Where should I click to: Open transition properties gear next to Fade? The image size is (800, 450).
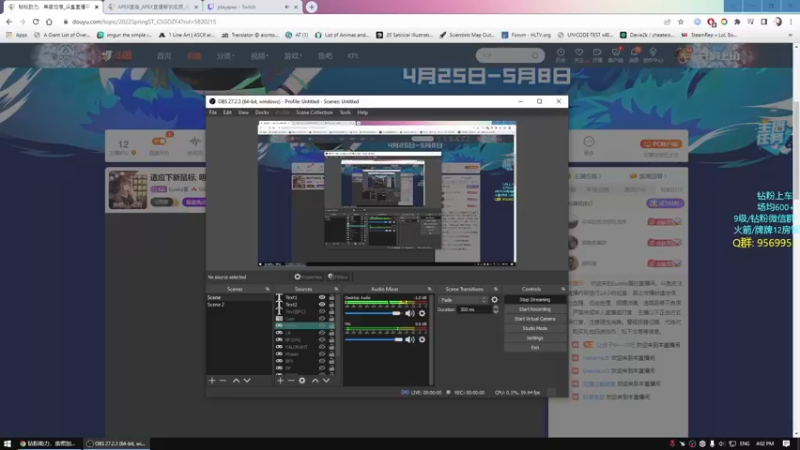pos(494,300)
